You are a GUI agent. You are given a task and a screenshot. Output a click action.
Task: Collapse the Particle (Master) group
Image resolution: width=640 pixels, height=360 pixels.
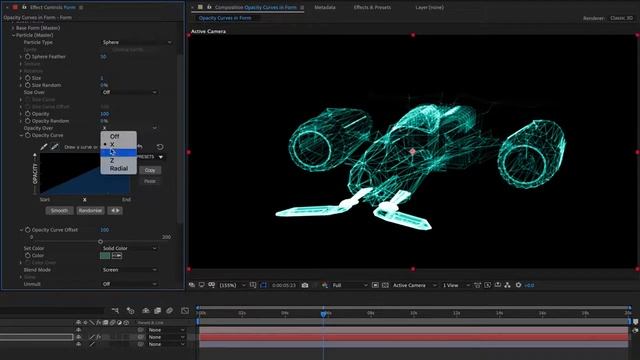pos(13,36)
